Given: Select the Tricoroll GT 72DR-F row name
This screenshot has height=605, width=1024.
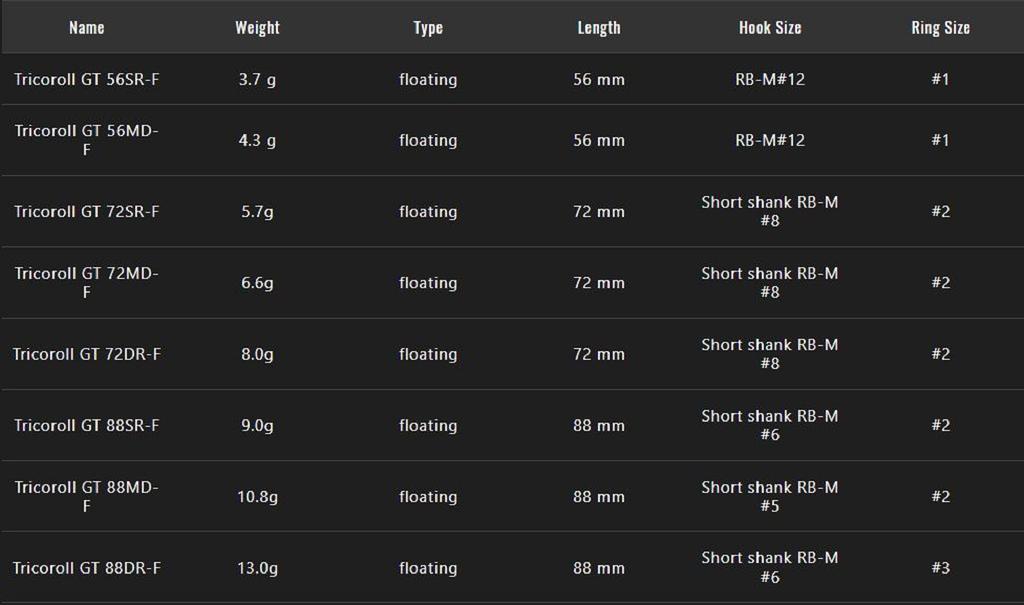Looking at the screenshot, I should point(87,354).
